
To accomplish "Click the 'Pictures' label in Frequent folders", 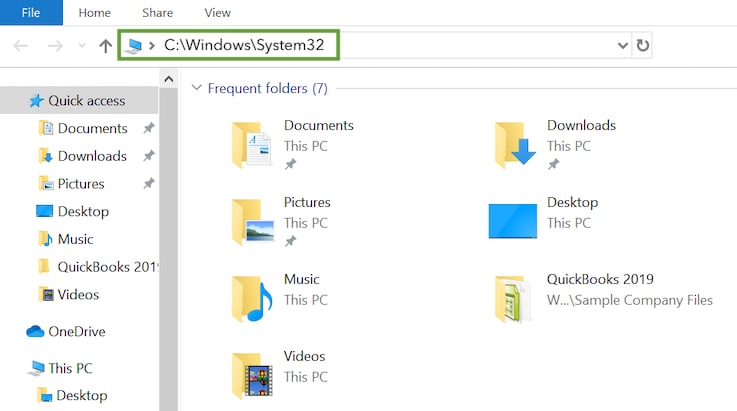I will click(x=307, y=202).
